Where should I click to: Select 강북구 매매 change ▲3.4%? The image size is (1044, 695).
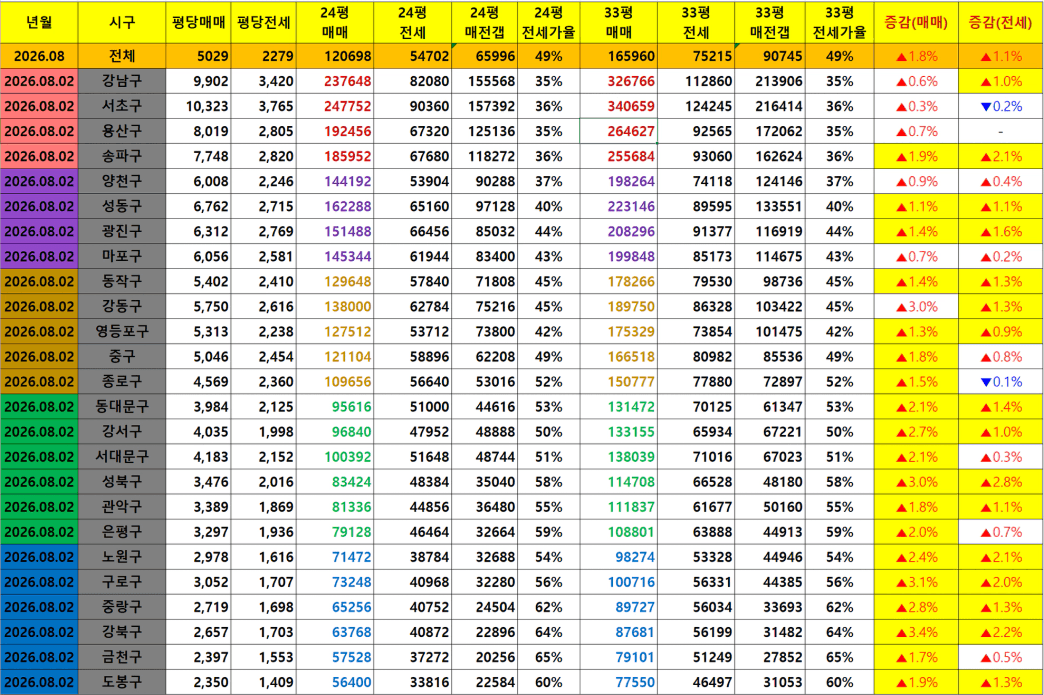tap(916, 632)
